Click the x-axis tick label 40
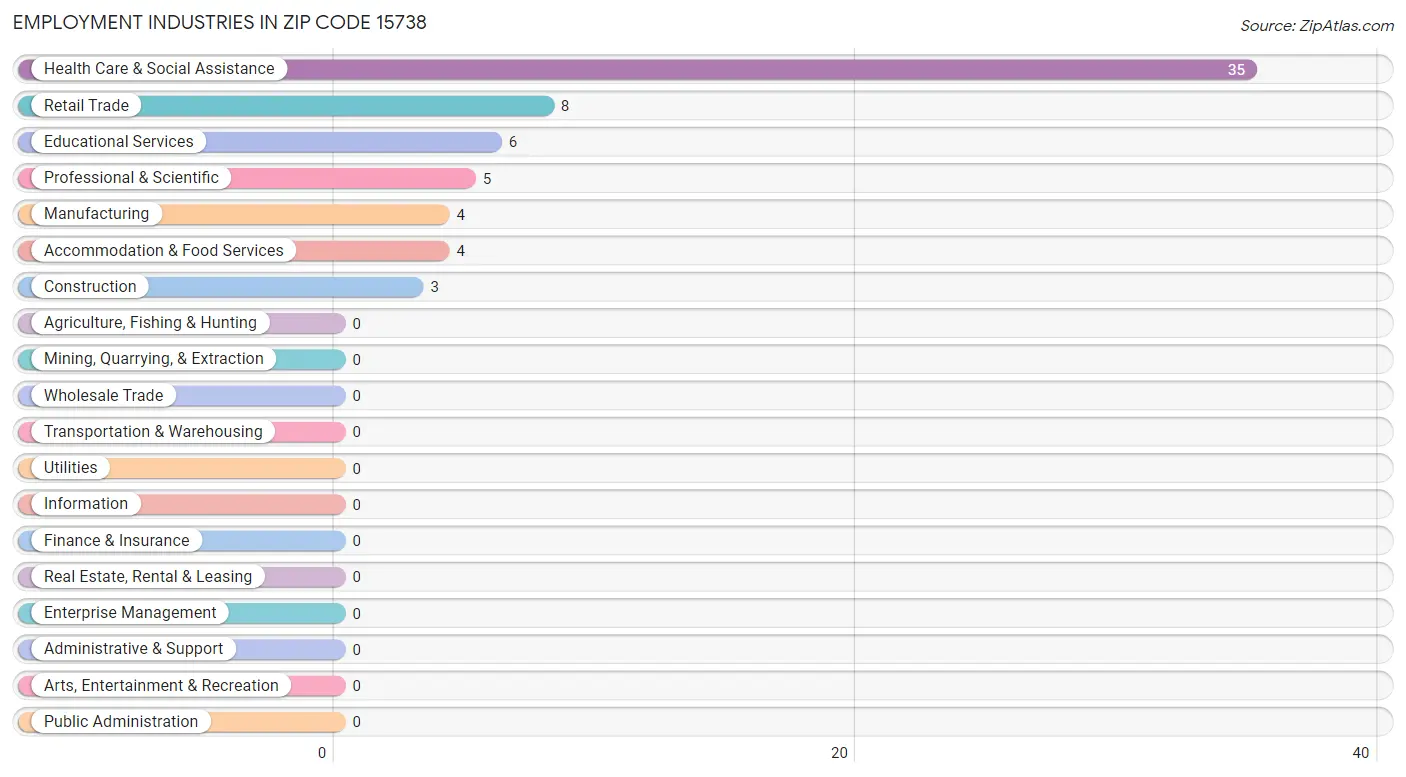Viewport: 1406px width, 777px height. (1361, 753)
